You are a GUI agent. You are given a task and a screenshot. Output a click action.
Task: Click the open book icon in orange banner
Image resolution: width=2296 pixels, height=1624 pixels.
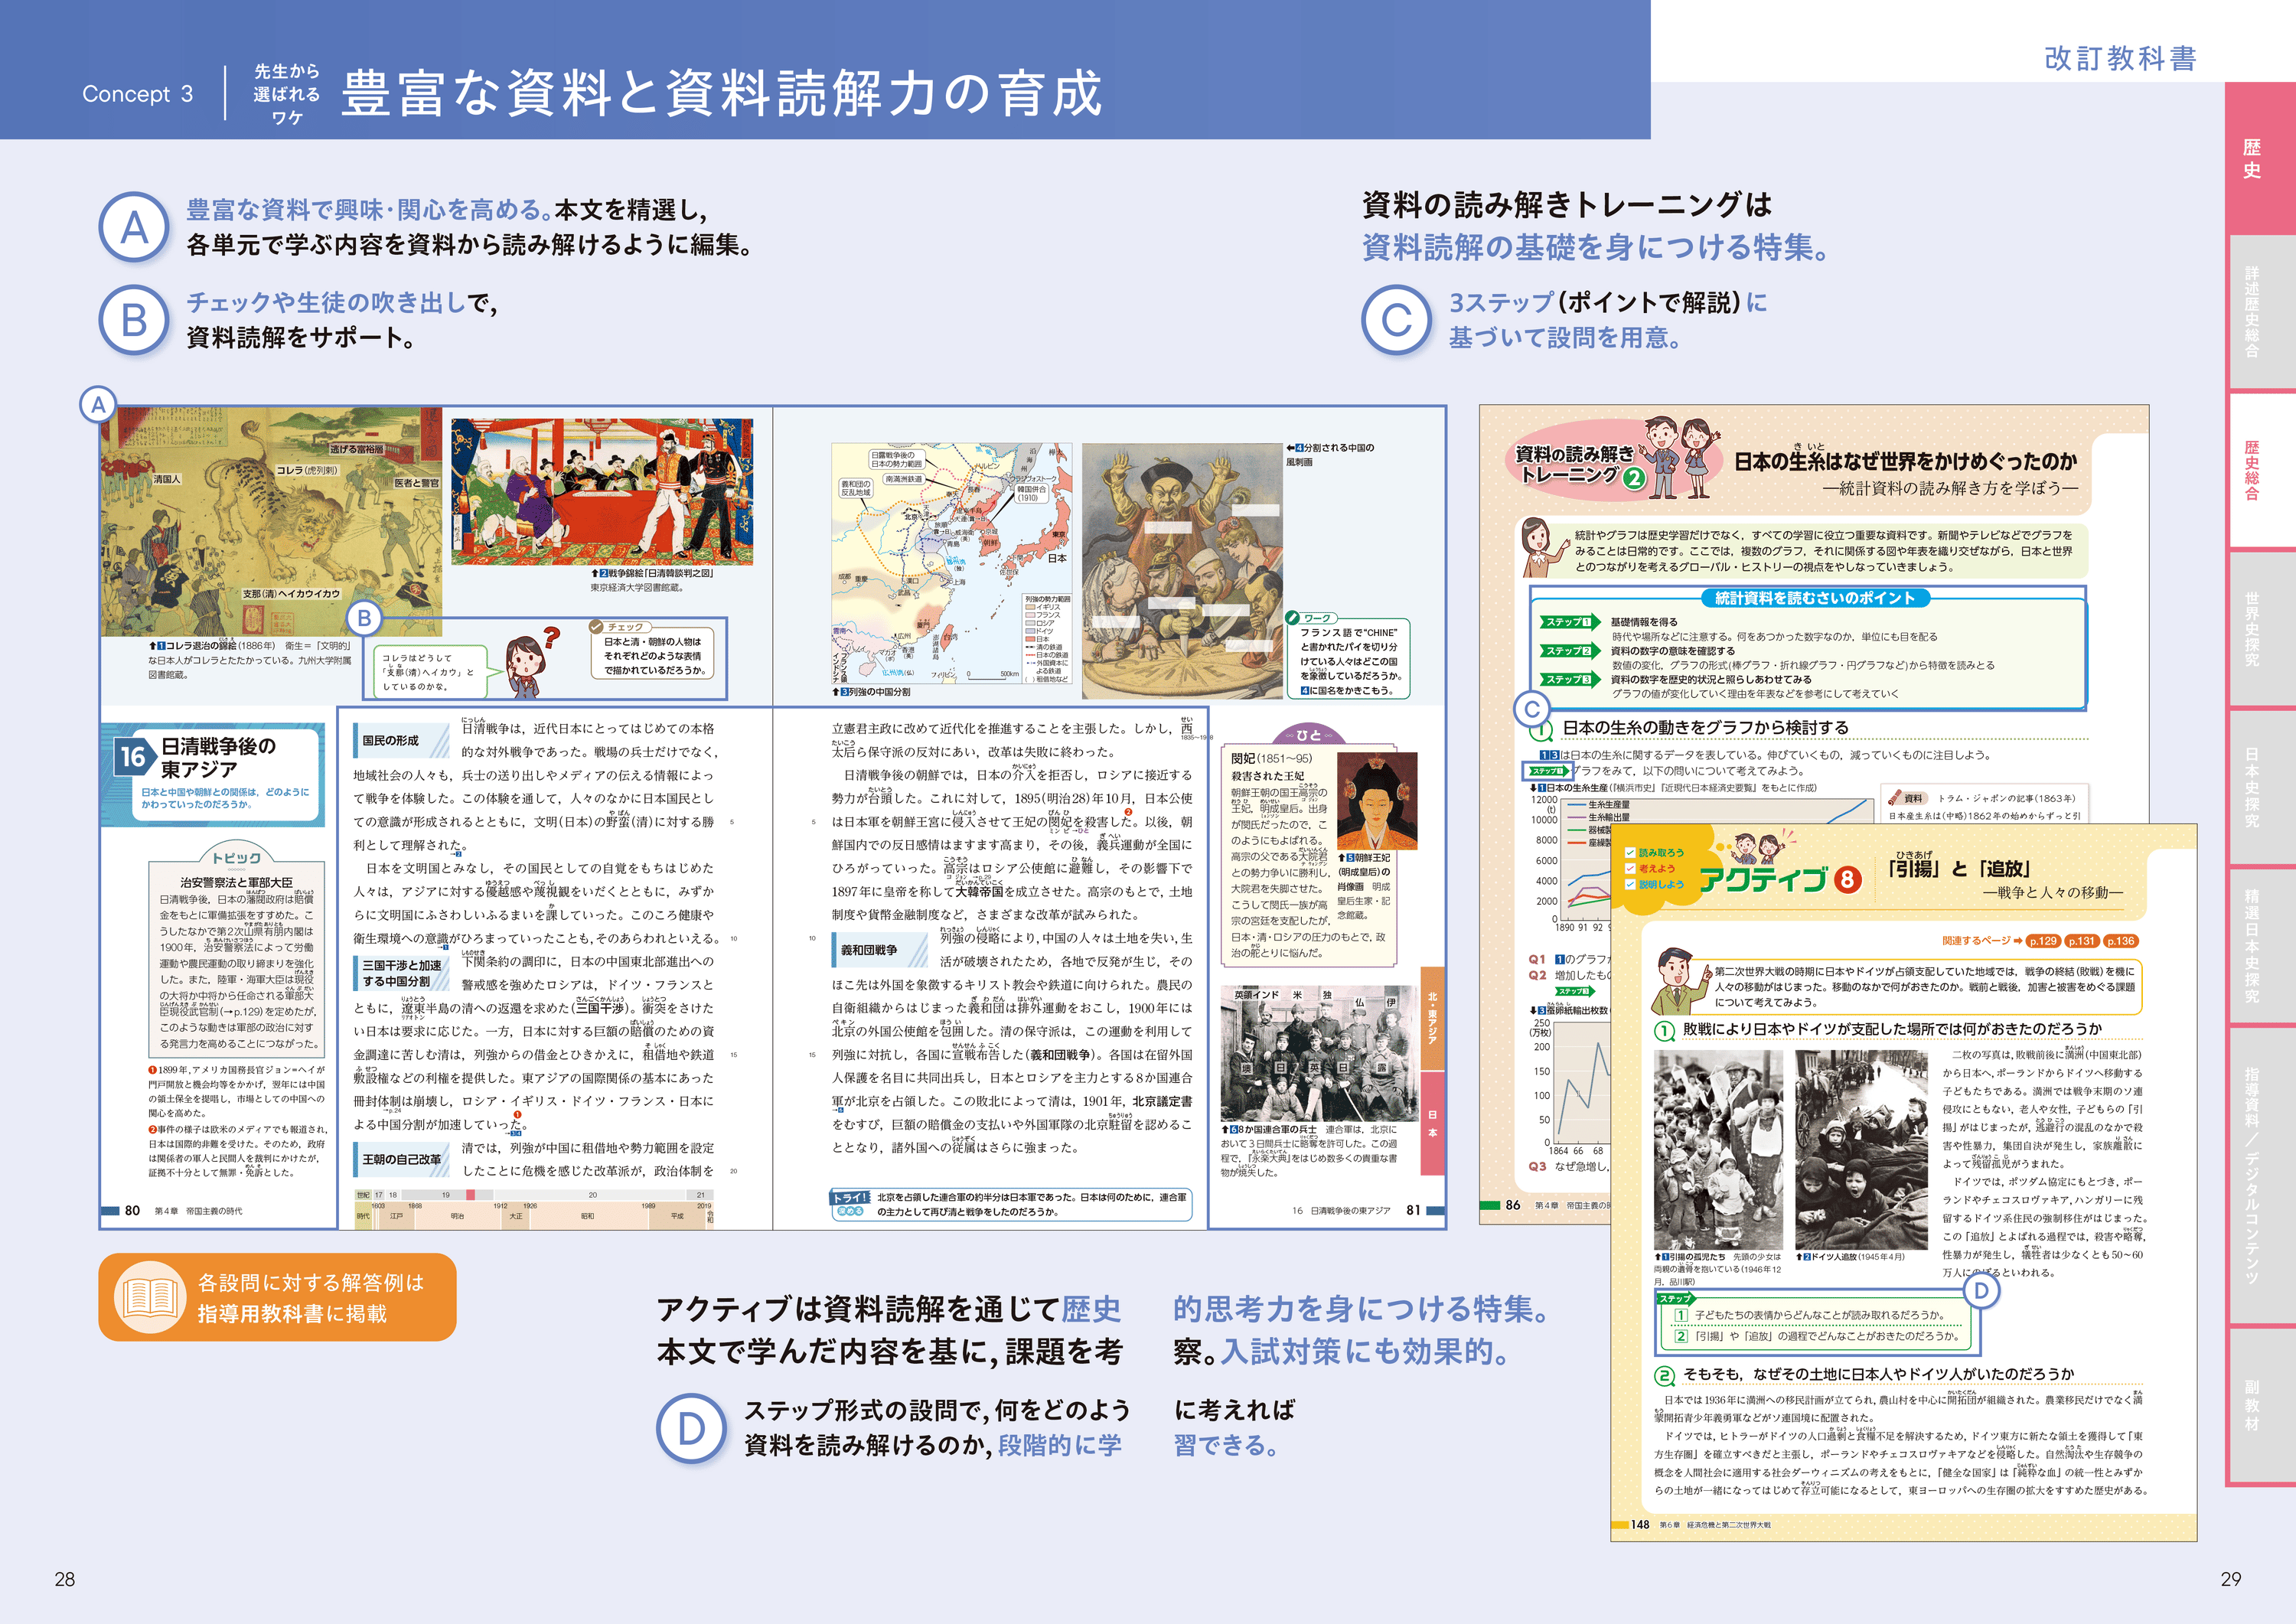coord(150,1298)
